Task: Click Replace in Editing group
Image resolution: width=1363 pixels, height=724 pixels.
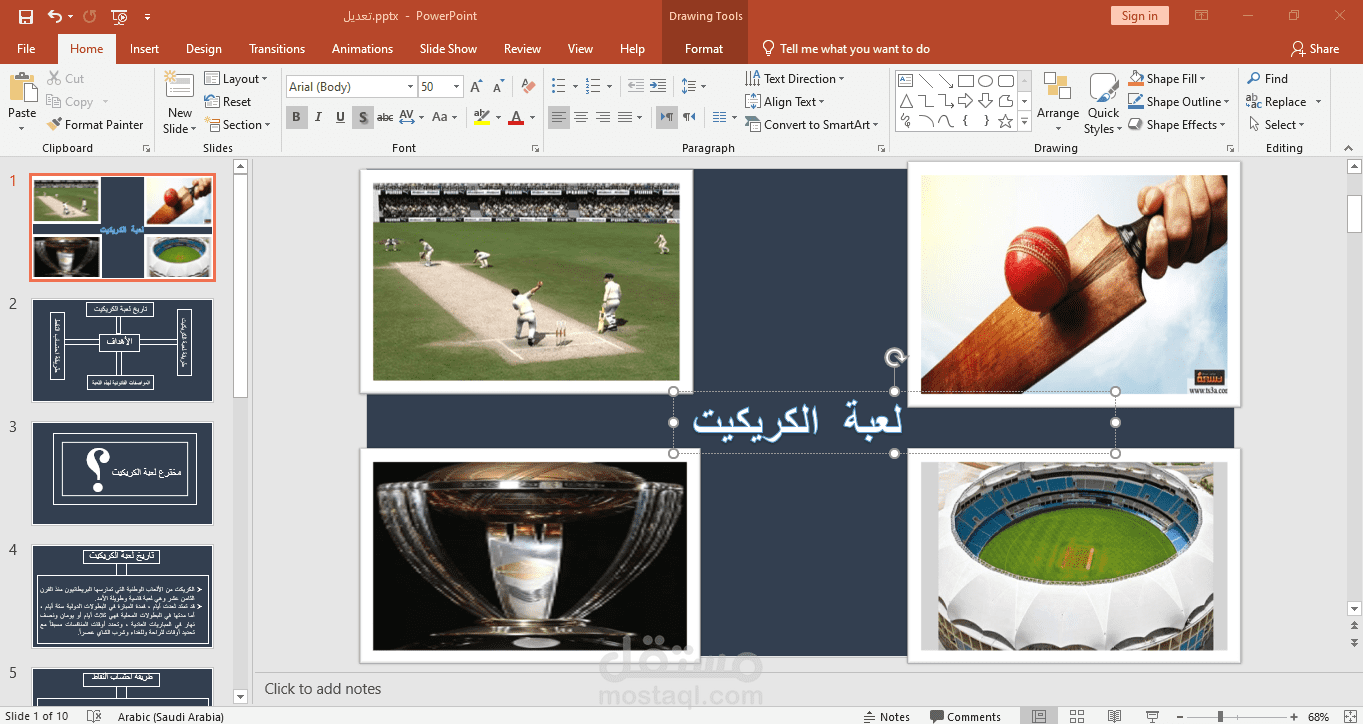Action: (x=1276, y=102)
